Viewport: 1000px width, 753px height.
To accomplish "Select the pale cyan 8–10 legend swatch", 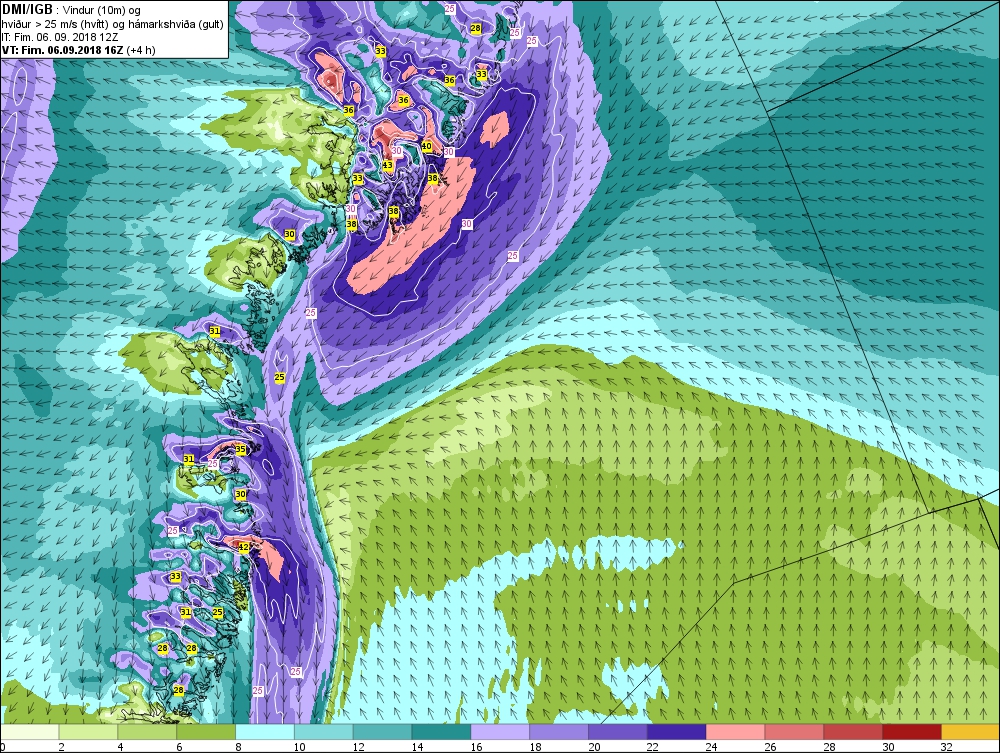I will (265, 732).
